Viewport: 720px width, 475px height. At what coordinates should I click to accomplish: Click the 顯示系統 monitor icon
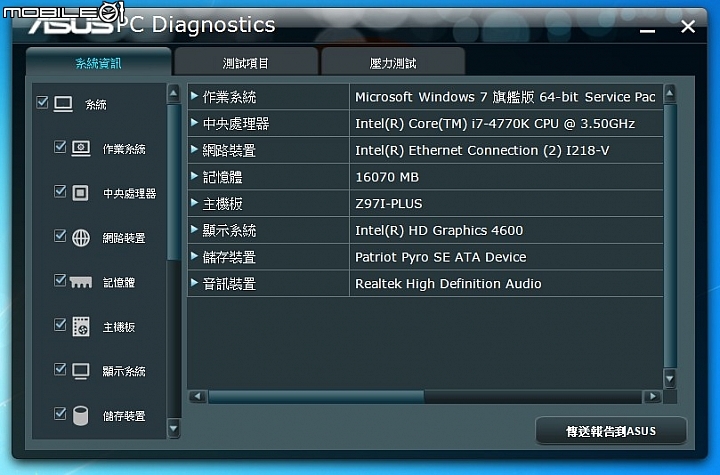(81, 371)
